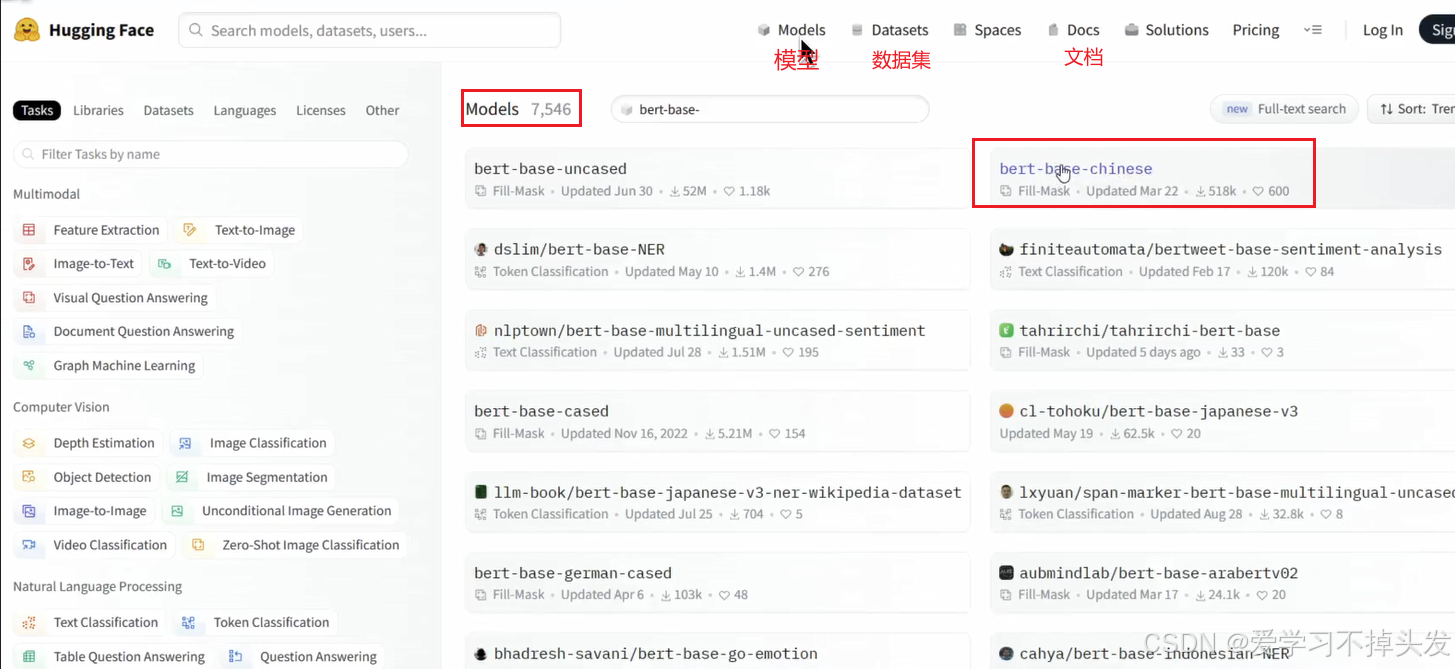Open finiteautomata/bertweet-base-sentiment-analysis model
1455x669 pixels.
pos(1222,259)
